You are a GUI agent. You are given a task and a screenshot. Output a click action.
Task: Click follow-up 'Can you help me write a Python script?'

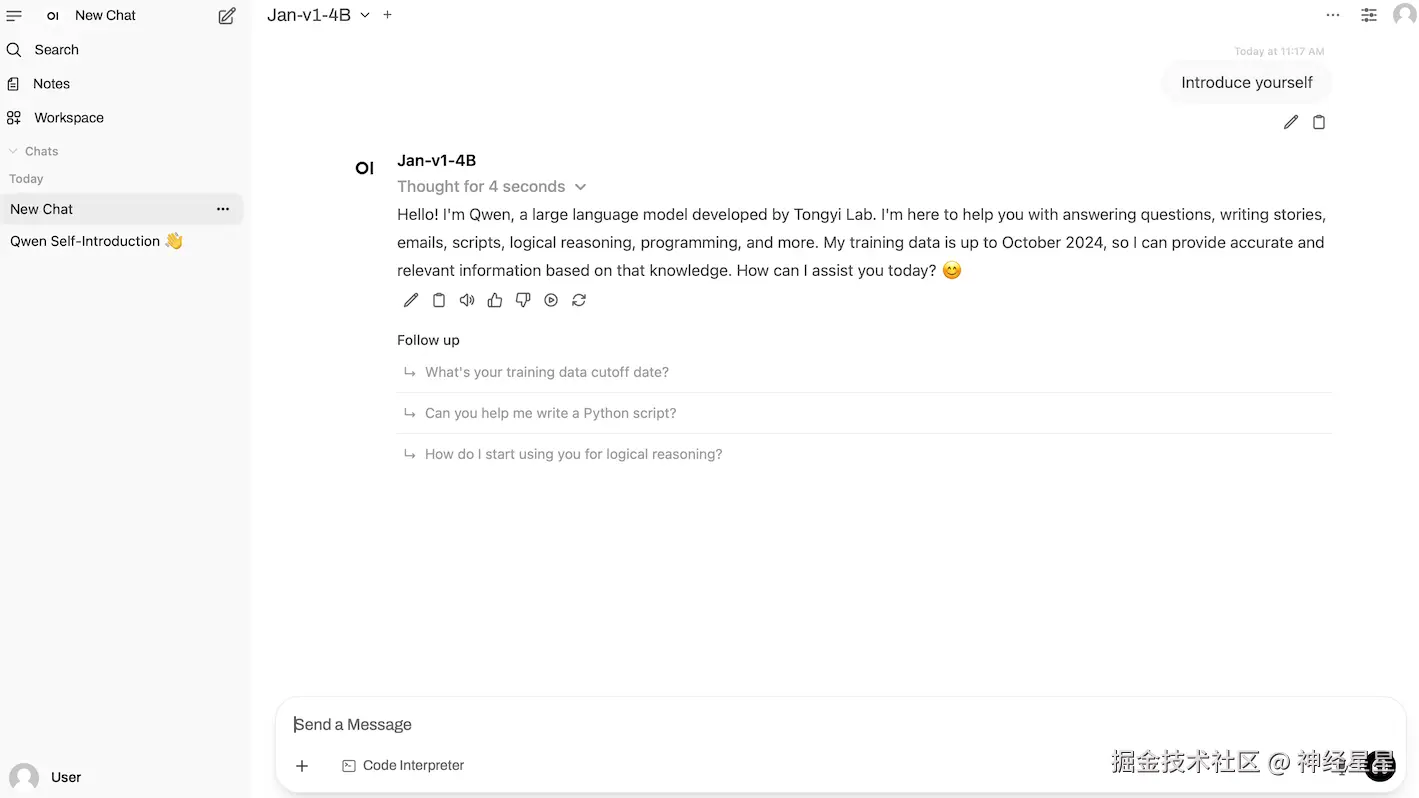coord(550,413)
